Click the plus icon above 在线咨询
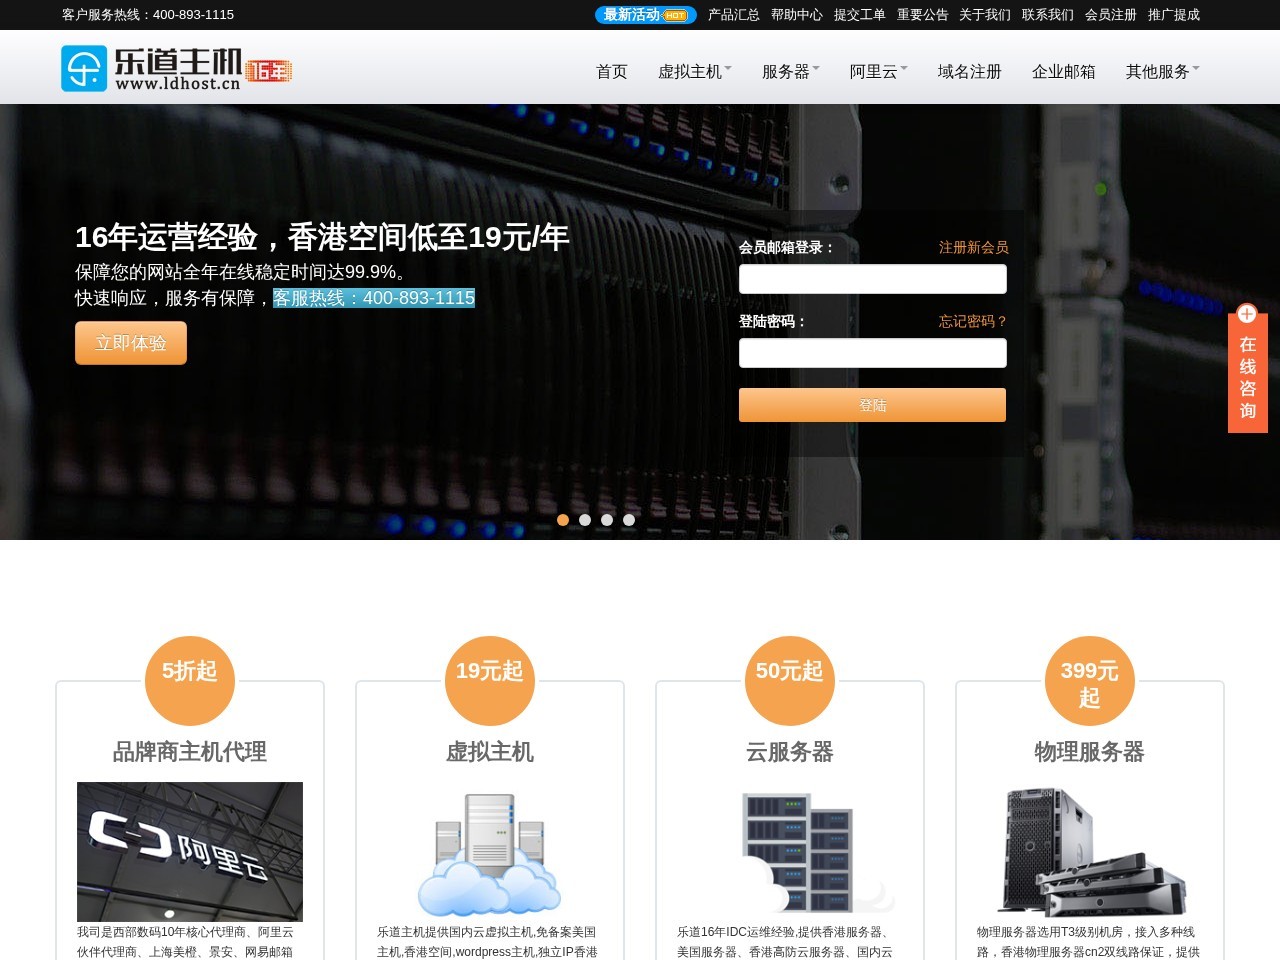Screen dimensions: 1280x960 pyautogui.click(x=1247, y=314)
